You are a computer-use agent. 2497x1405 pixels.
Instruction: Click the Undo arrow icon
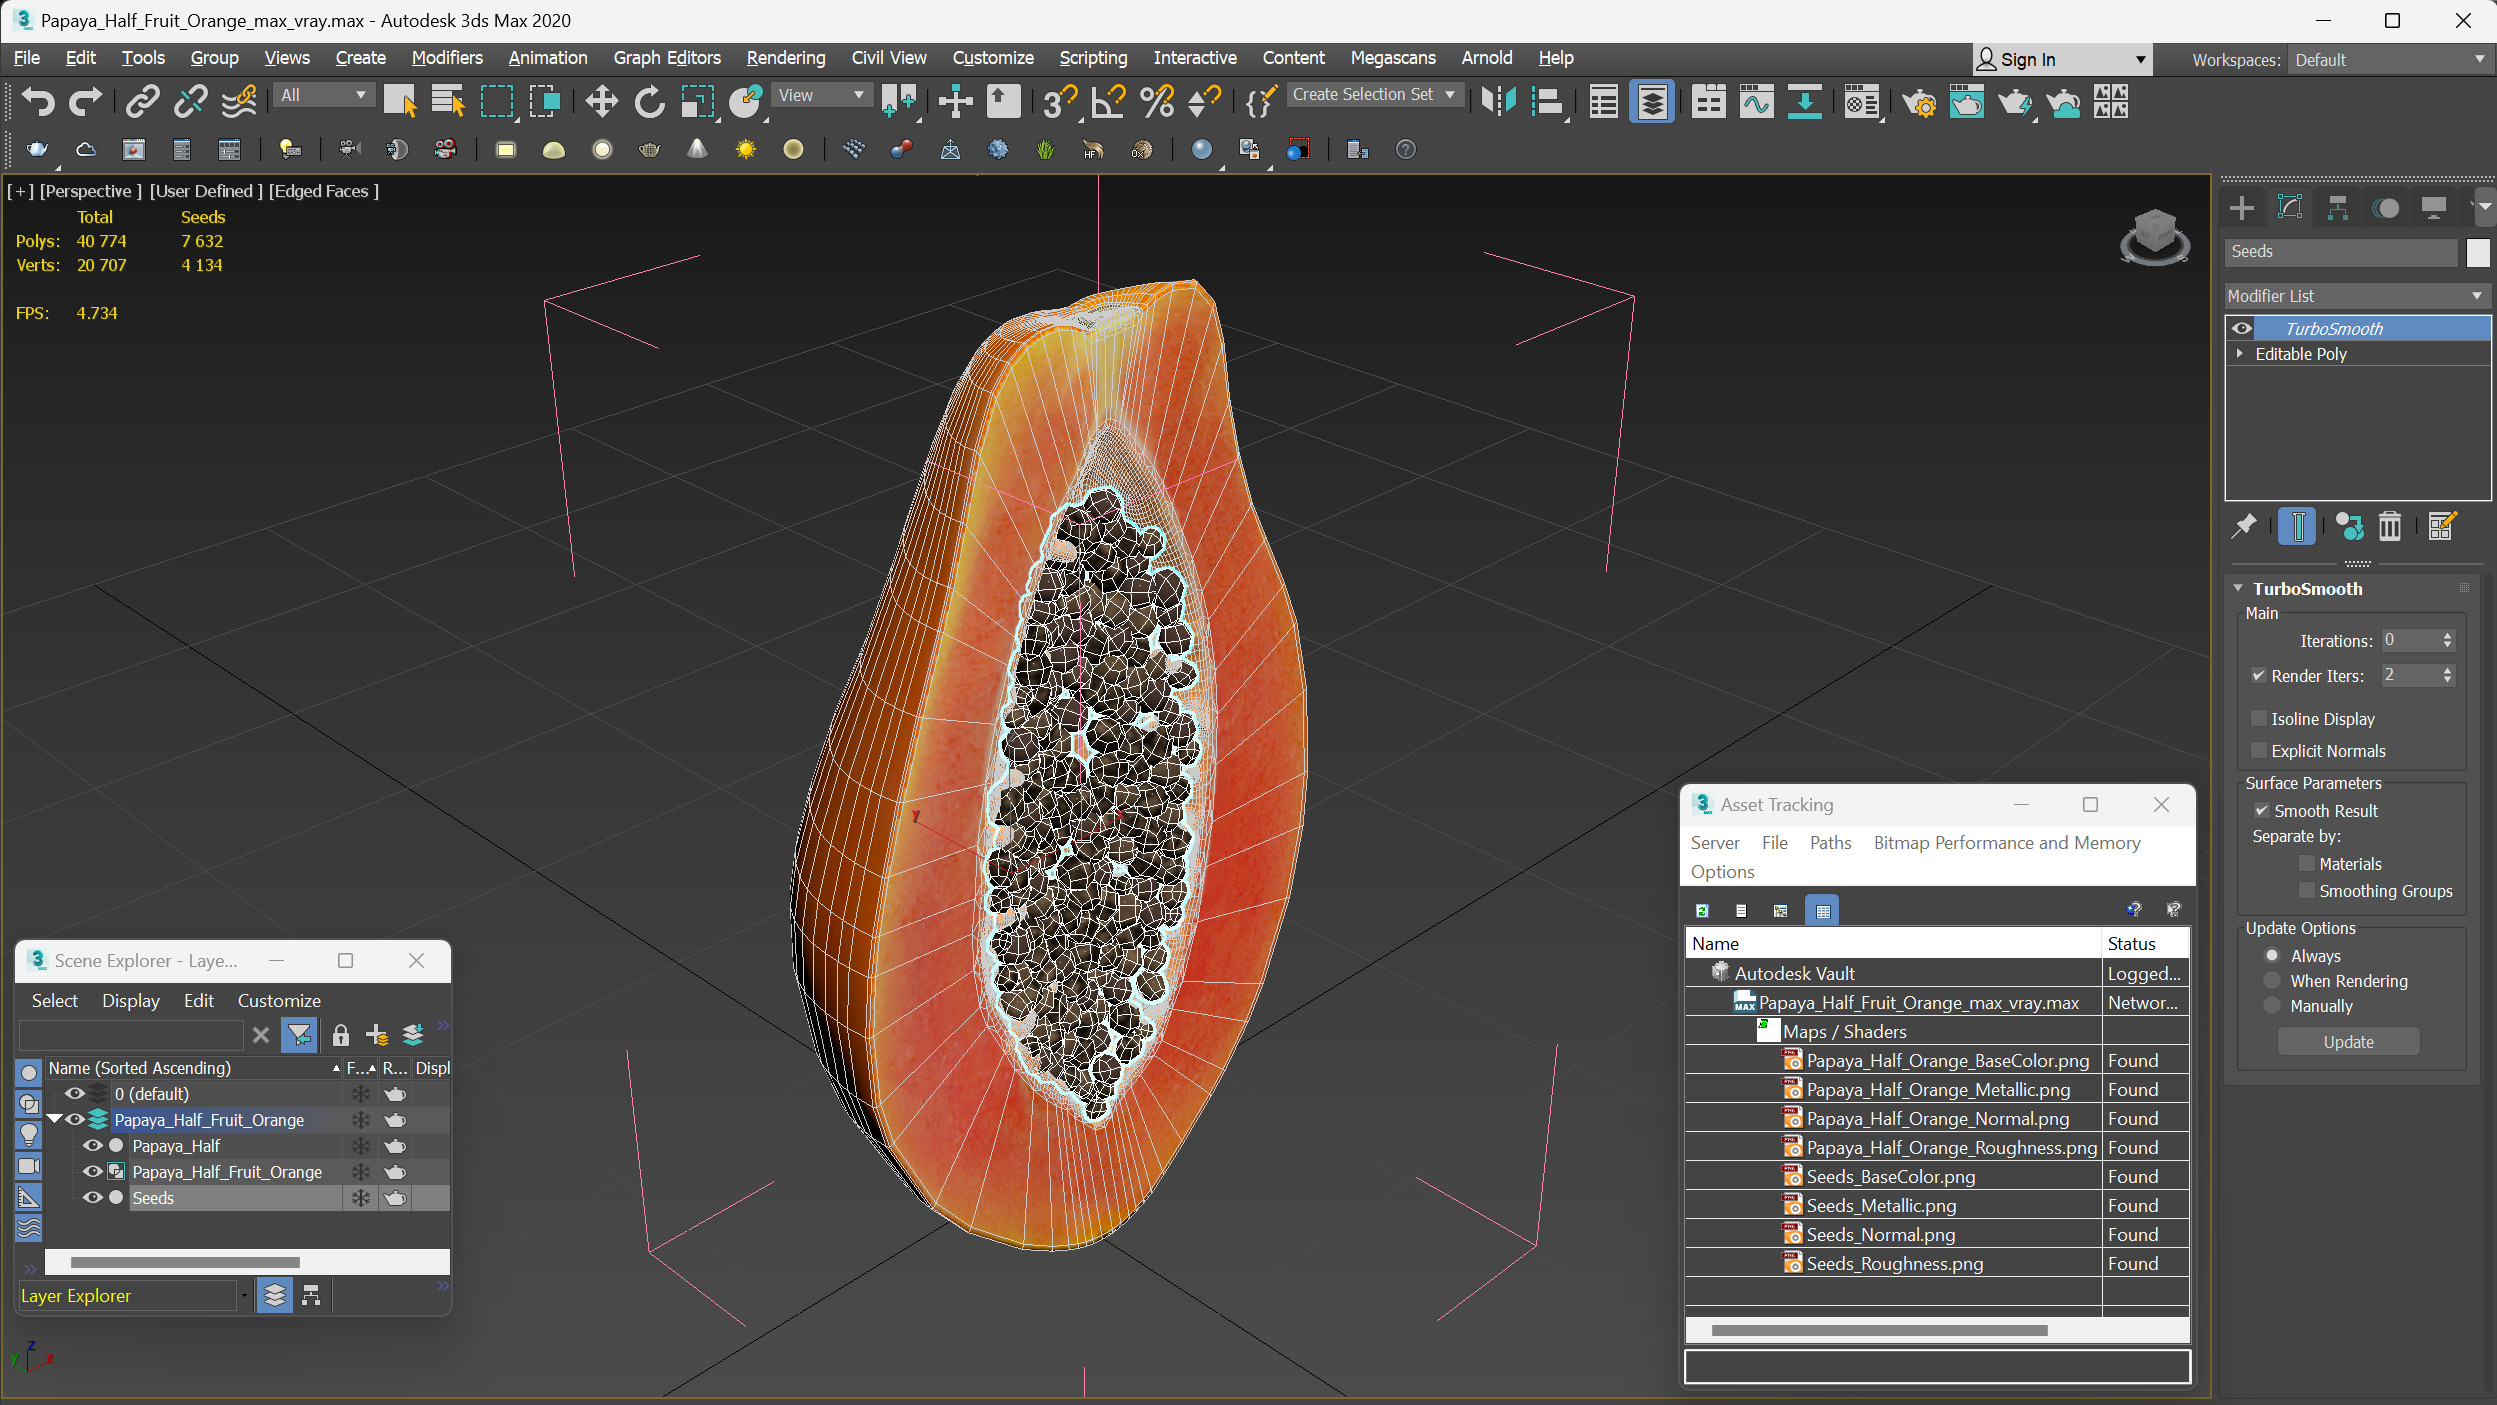(x=38, y=101)
